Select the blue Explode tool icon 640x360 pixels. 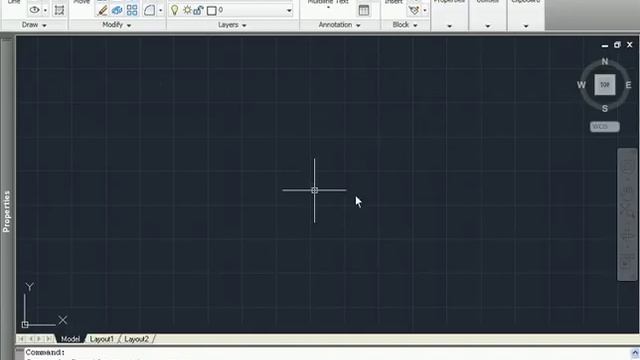tap(117, 10)
